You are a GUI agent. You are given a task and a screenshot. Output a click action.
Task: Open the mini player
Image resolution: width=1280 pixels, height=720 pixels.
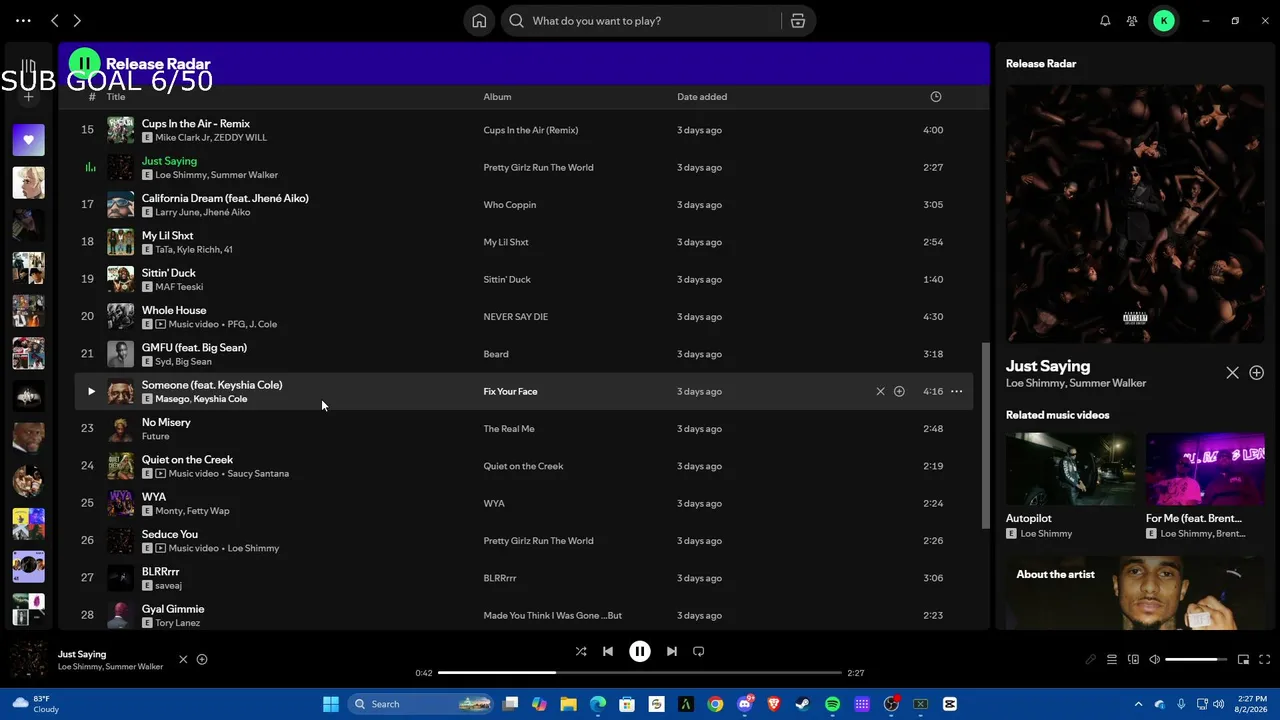coord(1243,660)
